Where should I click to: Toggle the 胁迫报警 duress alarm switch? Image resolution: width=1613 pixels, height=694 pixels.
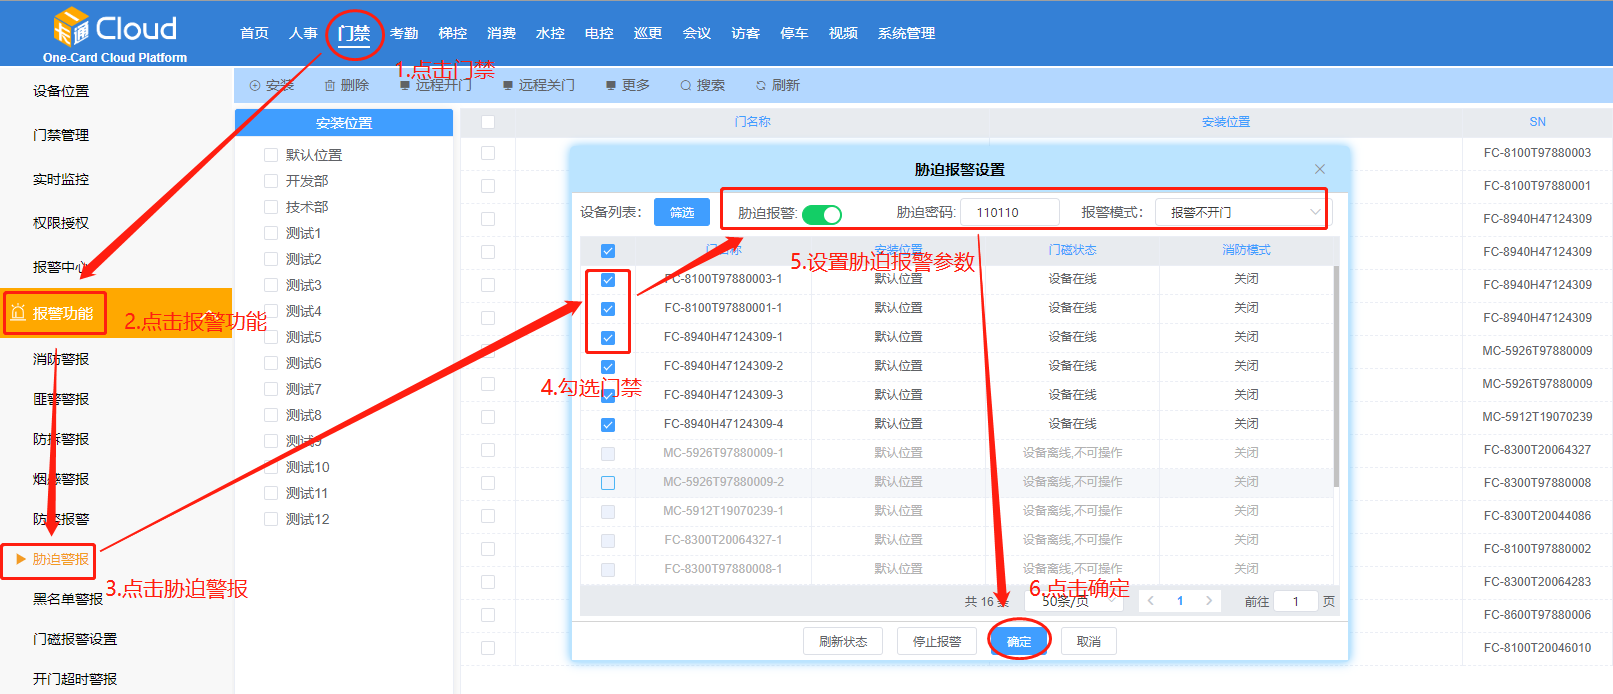click(x=822, y=214)
